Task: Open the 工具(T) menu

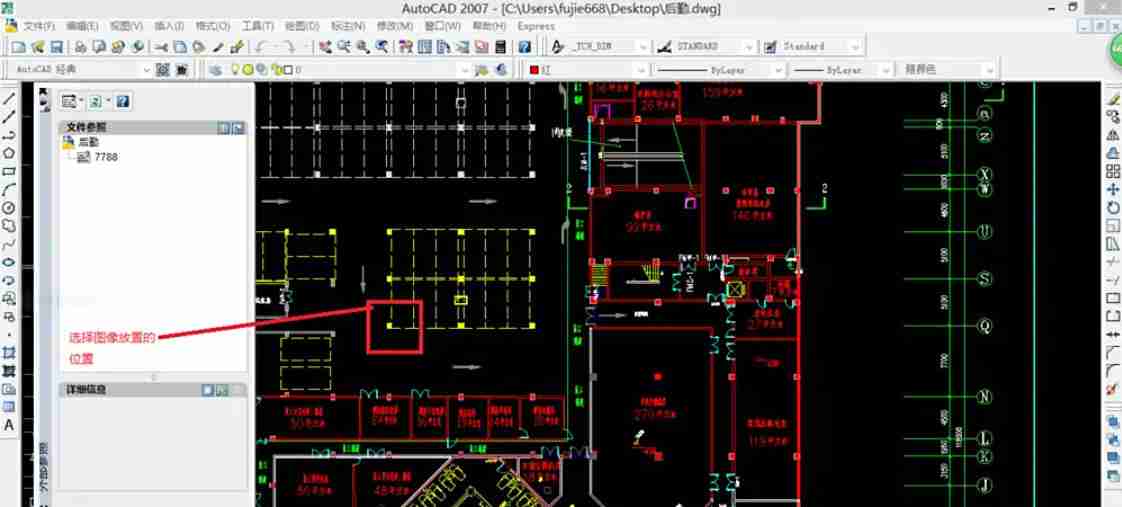Action: click(x=257, y=26)
